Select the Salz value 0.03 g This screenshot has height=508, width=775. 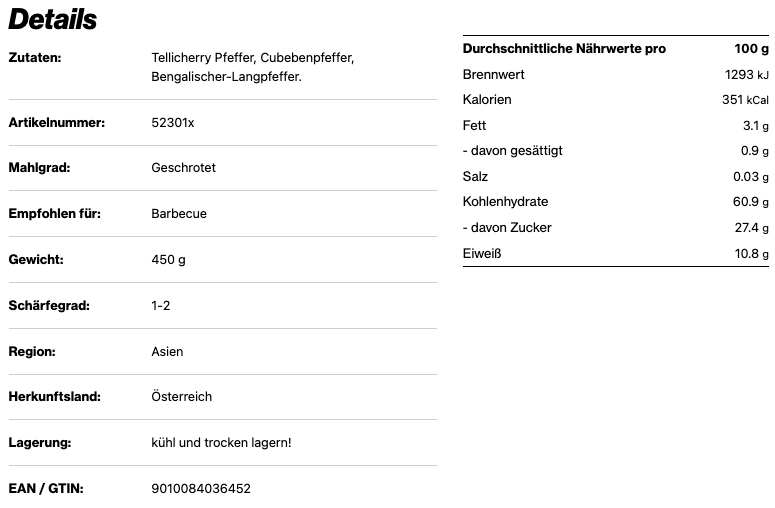point(750,177)
